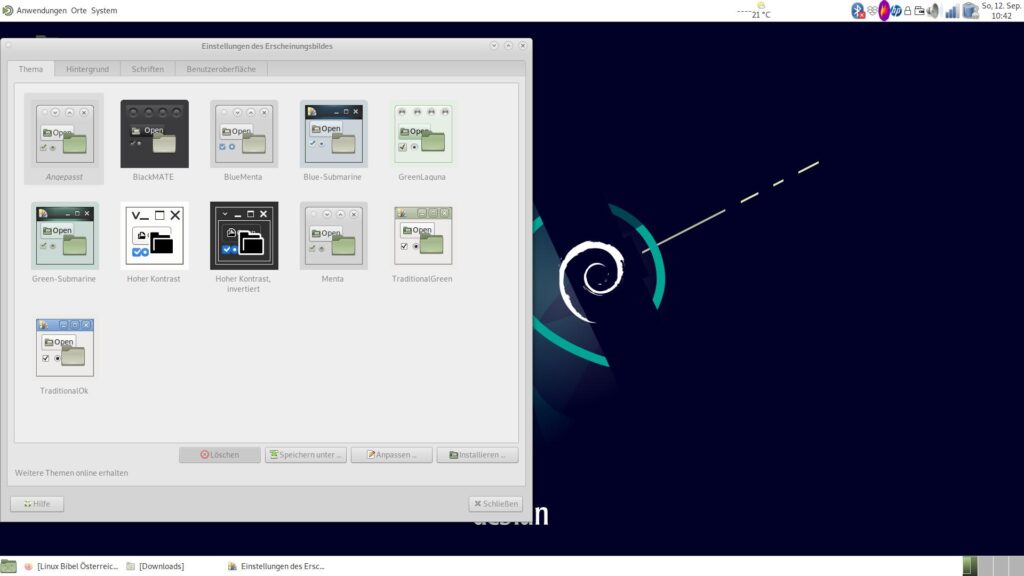Select the Angepasst theme thumbnail
Viewport: 1024px width, 576px height.
click(x=64, y=134)
